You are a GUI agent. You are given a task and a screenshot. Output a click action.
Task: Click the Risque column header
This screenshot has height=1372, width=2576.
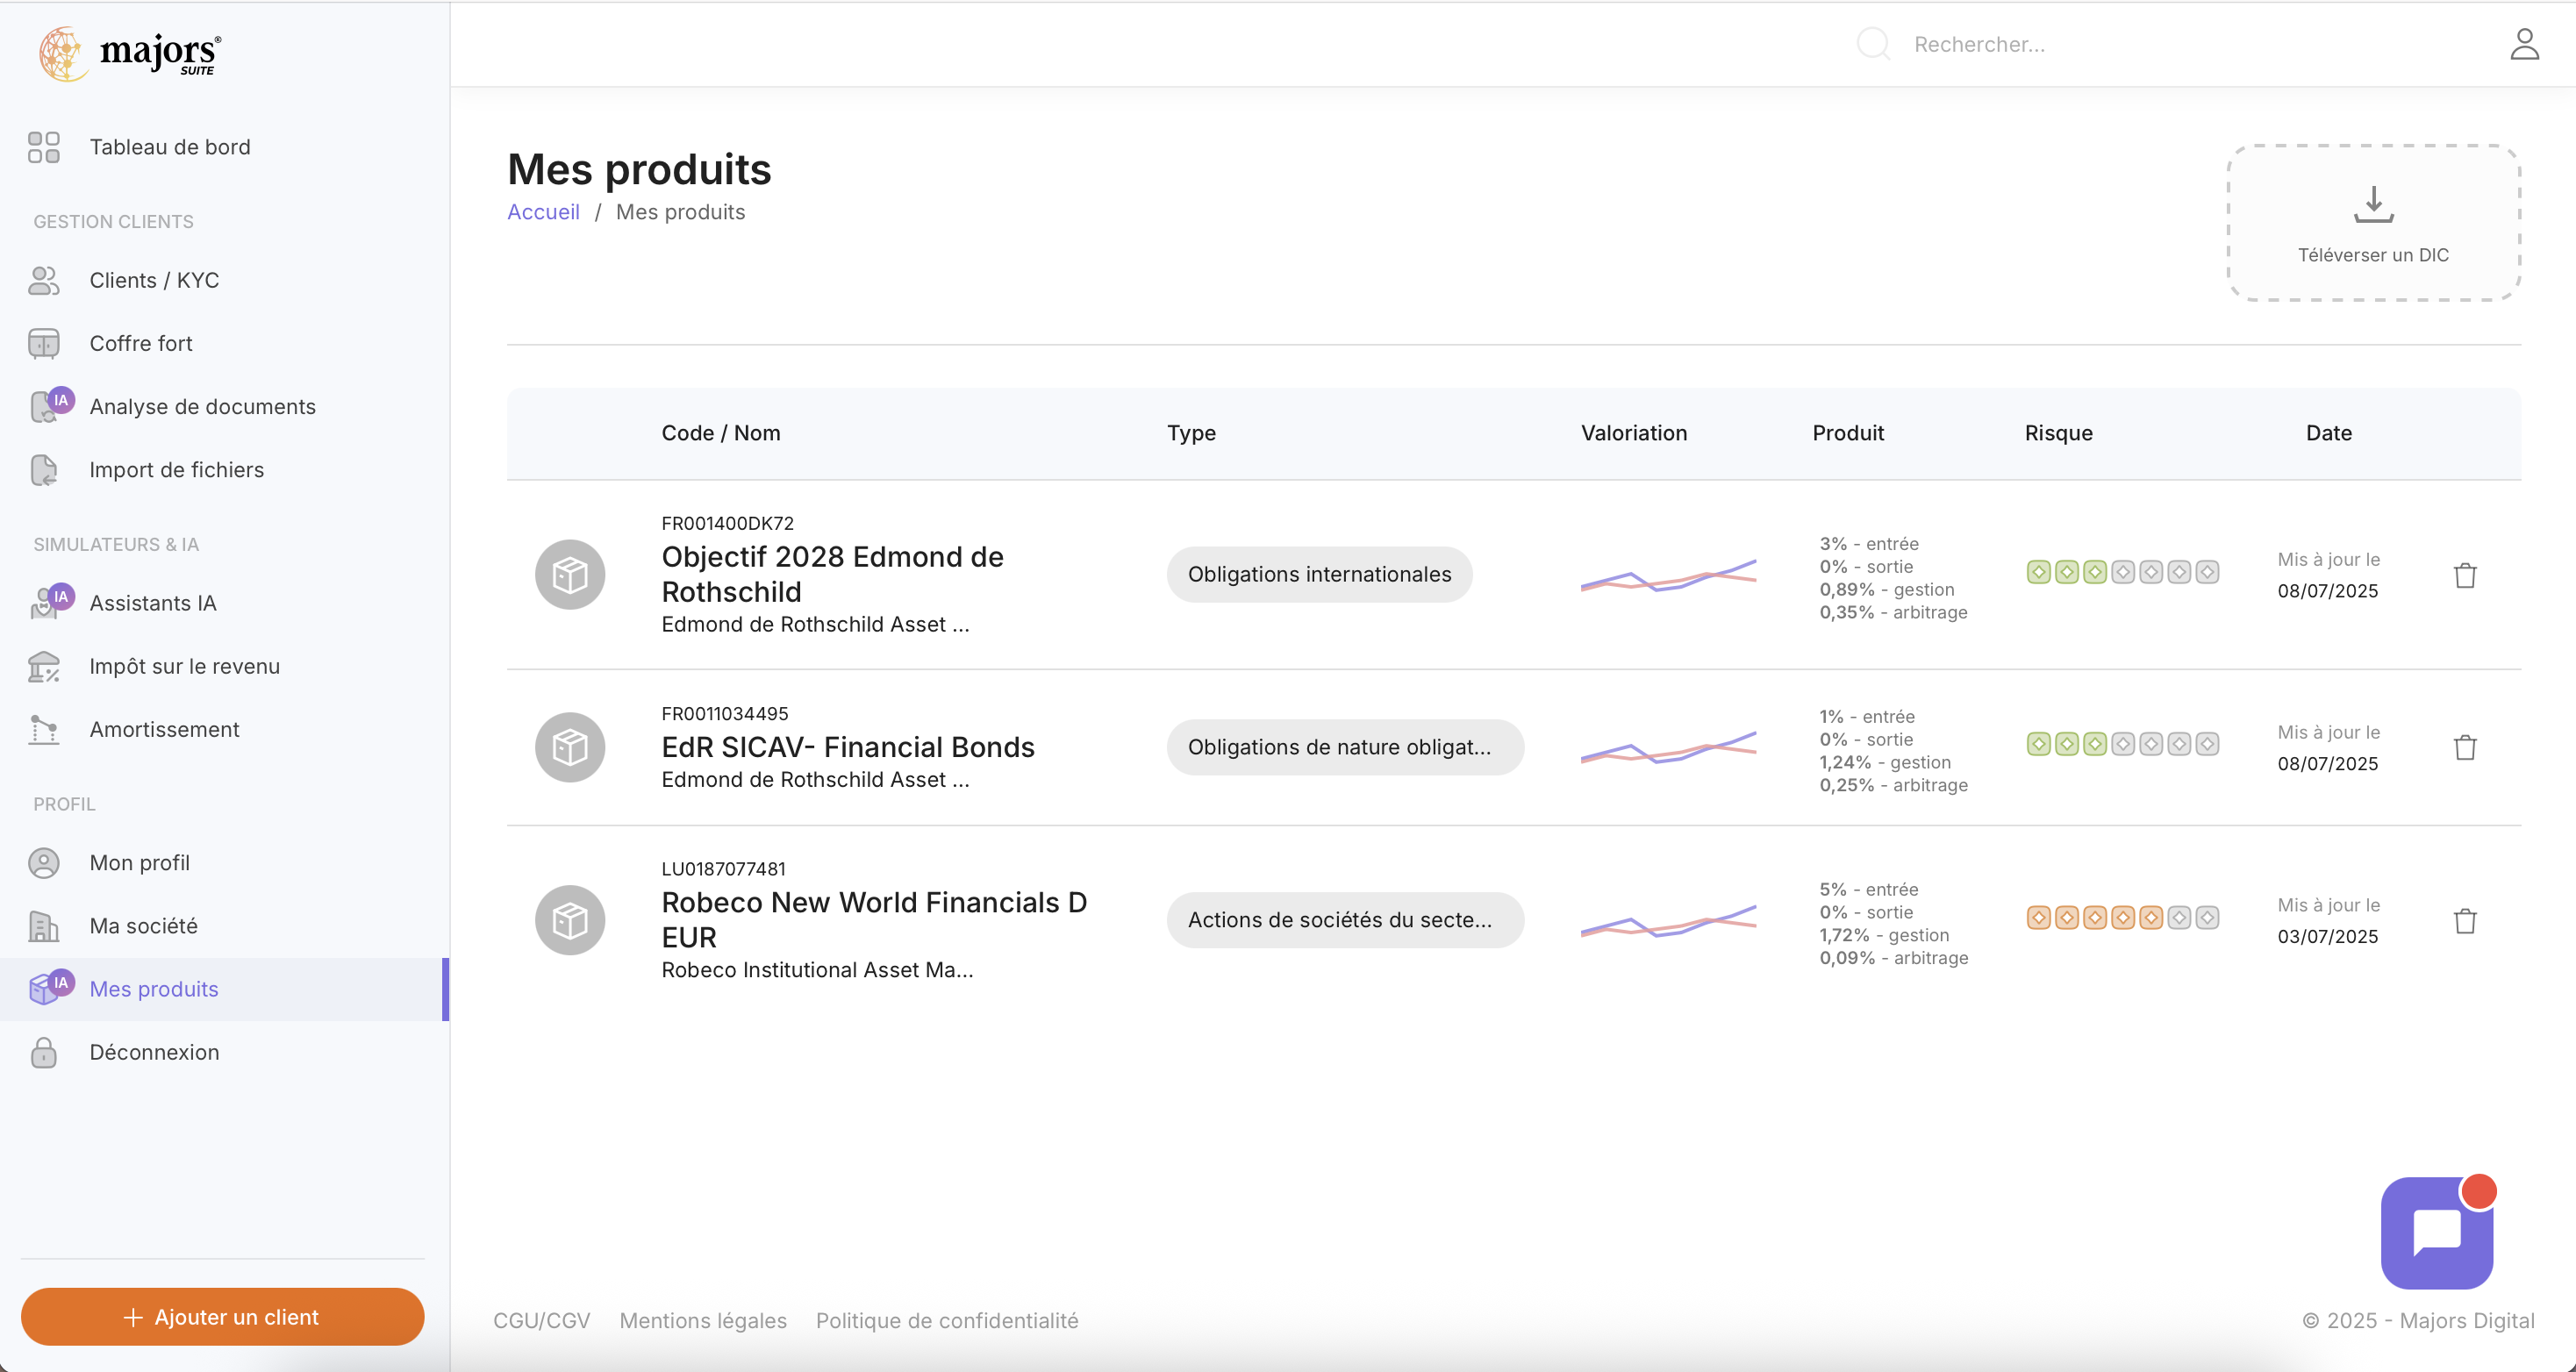tap(2058, 433)
